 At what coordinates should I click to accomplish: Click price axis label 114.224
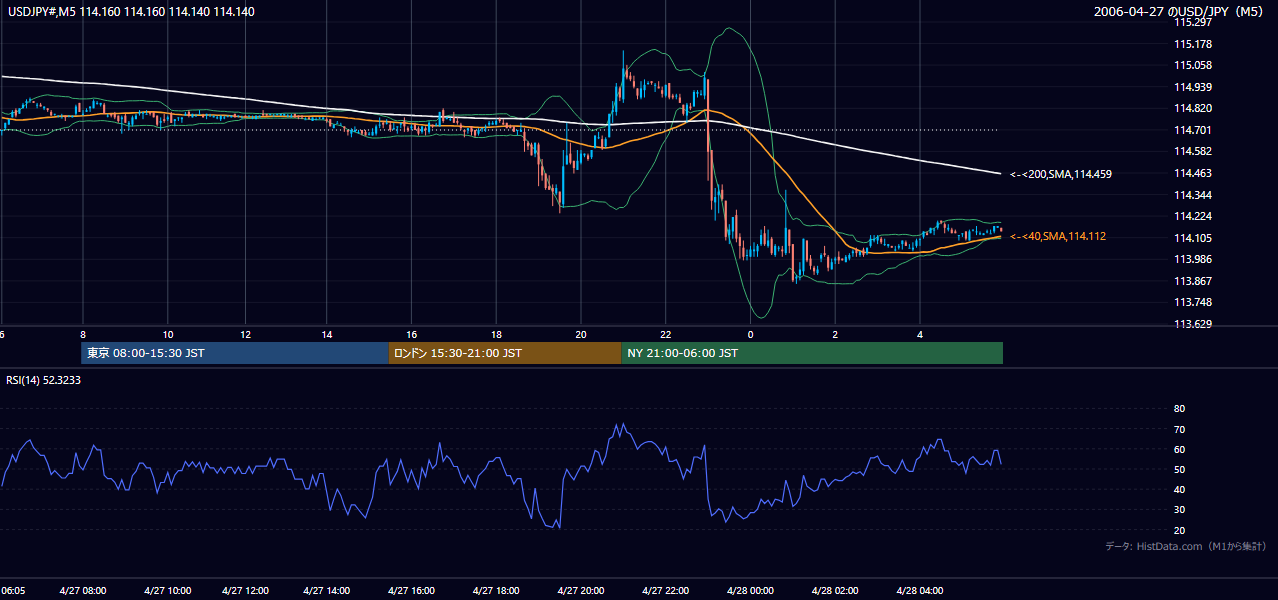tap(1192, 216)
